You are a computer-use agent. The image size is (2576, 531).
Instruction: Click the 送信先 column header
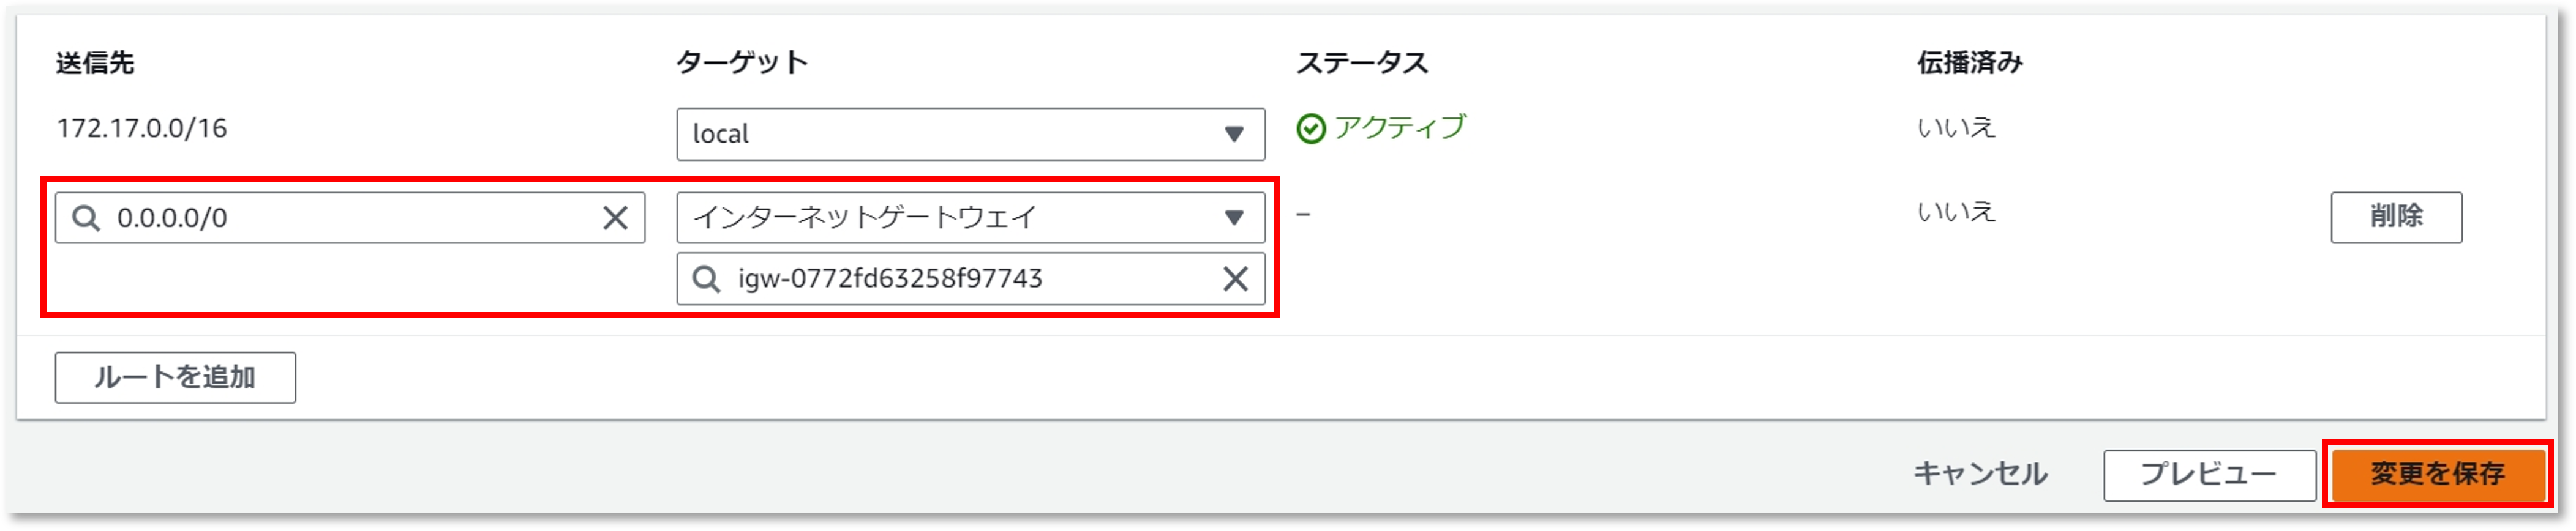pyautogui.click(x=95, y=63)
